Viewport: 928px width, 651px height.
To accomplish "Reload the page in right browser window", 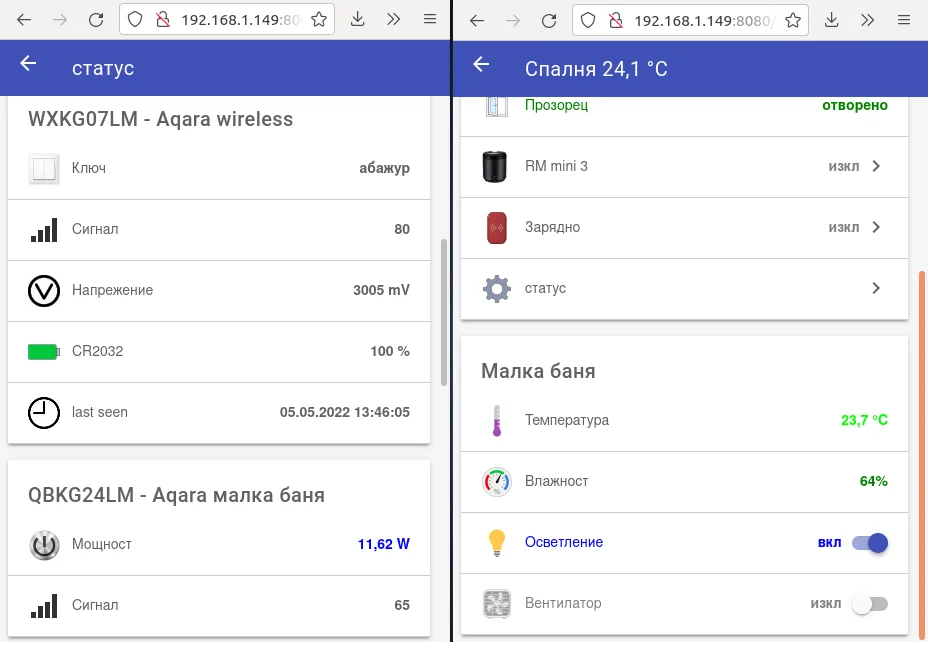I will coord(549,21).
